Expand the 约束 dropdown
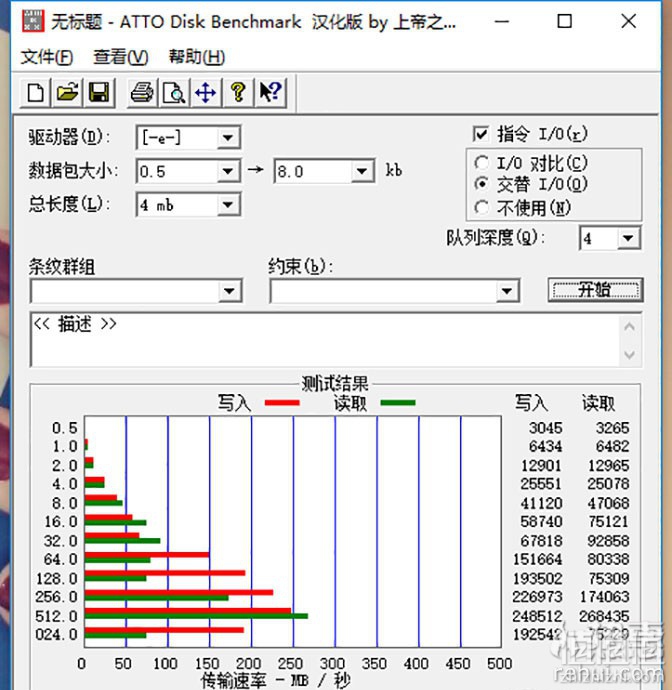The height and width of the screenshot is (690, 672). (x=507, y=291)
